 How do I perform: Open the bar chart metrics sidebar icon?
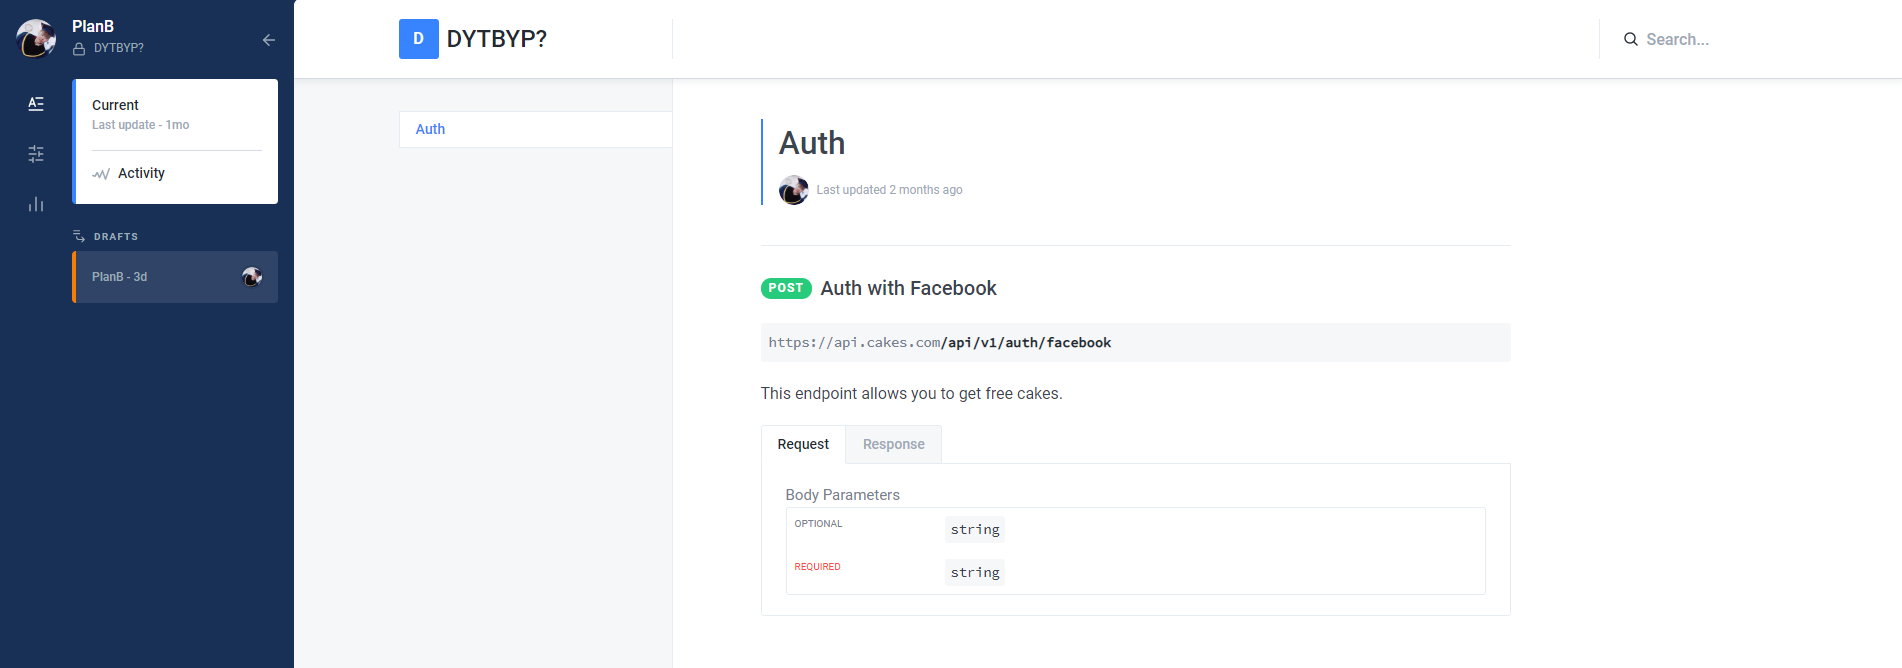click(36, 204)
